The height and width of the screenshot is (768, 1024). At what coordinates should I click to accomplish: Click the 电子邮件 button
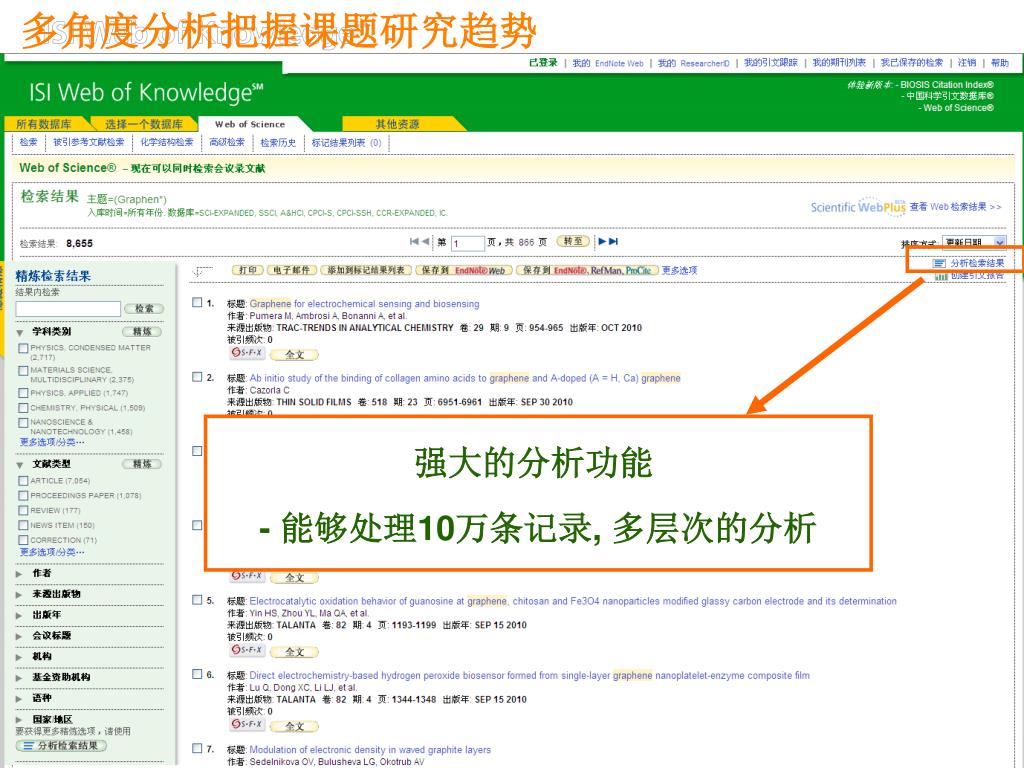click(292, 270)
